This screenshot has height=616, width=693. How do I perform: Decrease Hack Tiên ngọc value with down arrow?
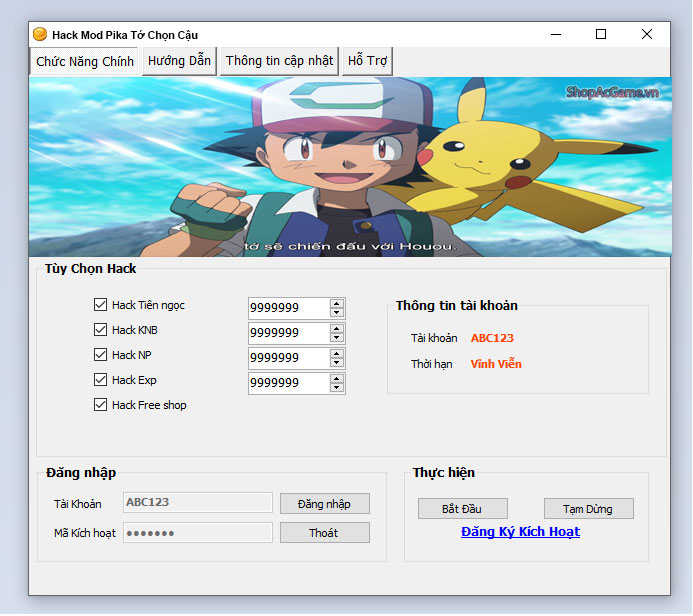[337, 313]
